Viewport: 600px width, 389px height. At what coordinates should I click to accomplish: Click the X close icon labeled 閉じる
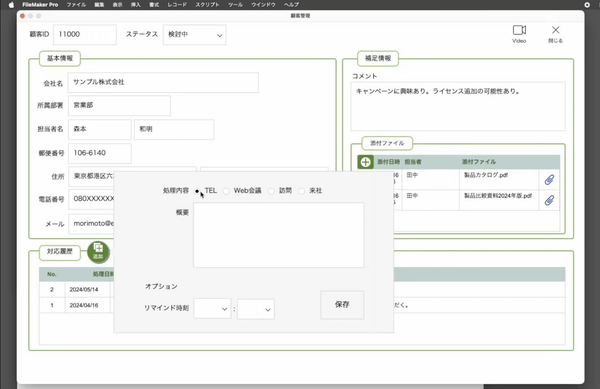pyautogui.click(x=556, y=30)
